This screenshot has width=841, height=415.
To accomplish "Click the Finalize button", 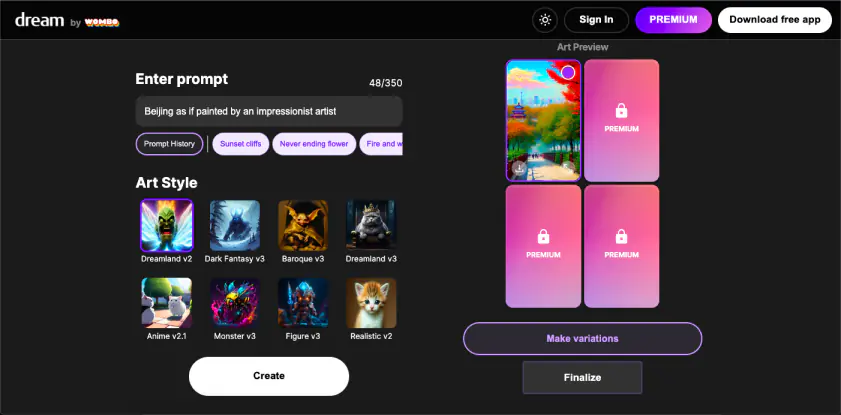I will click(x=582, y=377).
